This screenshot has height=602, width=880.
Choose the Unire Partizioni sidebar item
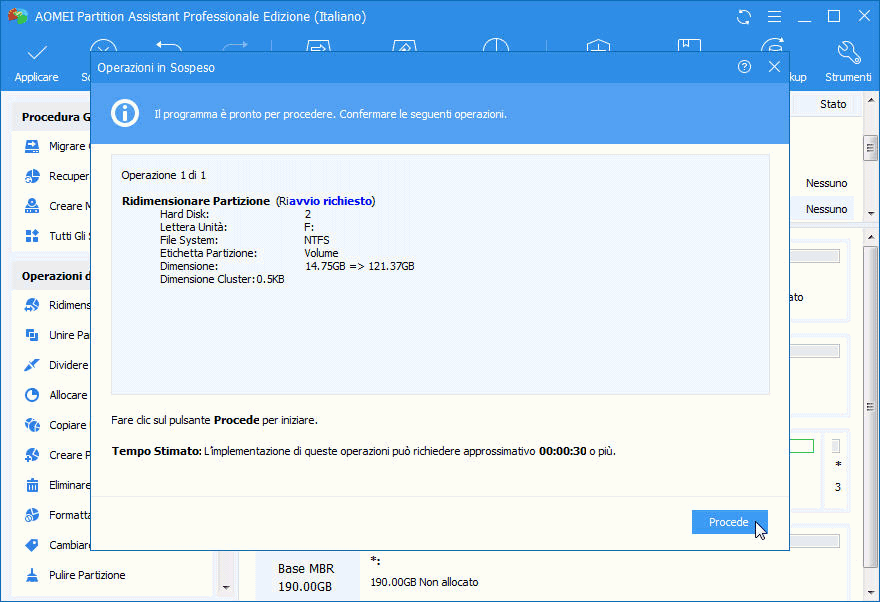[56, 335]
